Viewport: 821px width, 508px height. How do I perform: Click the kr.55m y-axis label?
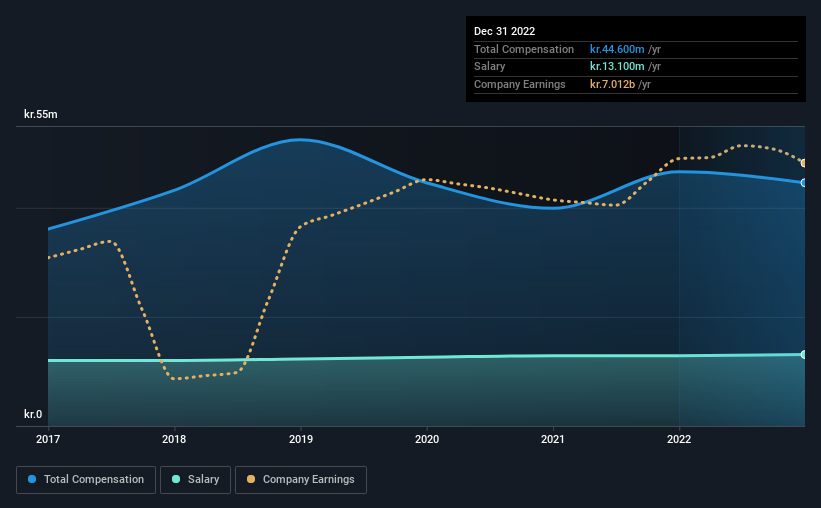(41, 114)
